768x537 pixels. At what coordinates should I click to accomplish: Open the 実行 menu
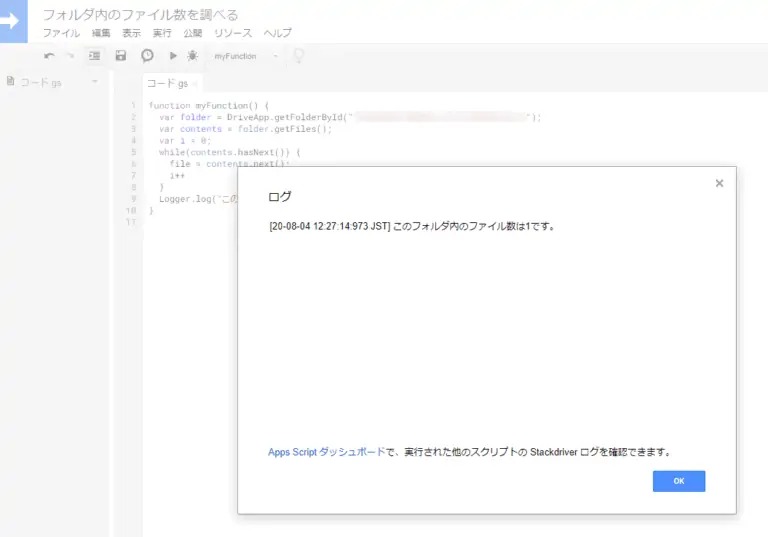(x=162, y=33)
